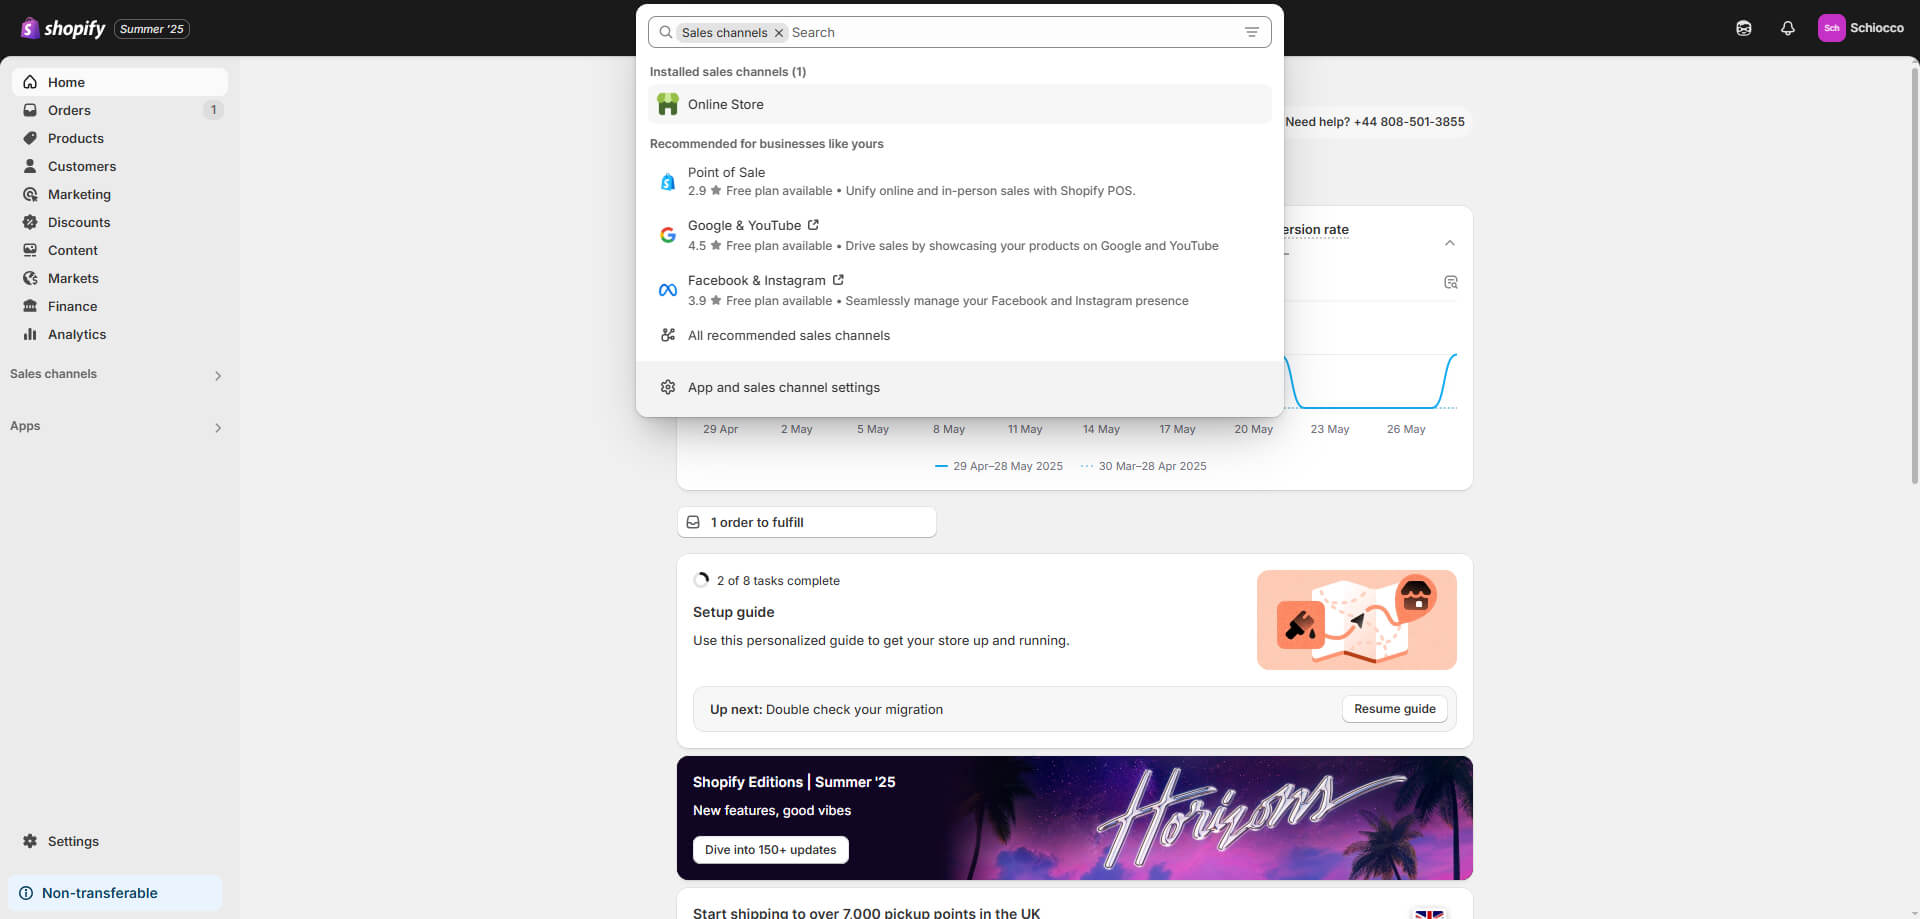Choose Google & YouTube sales channel
The width and height of the screenshot is (1920, 919).
pyautogui.click(x=744, y=226)
